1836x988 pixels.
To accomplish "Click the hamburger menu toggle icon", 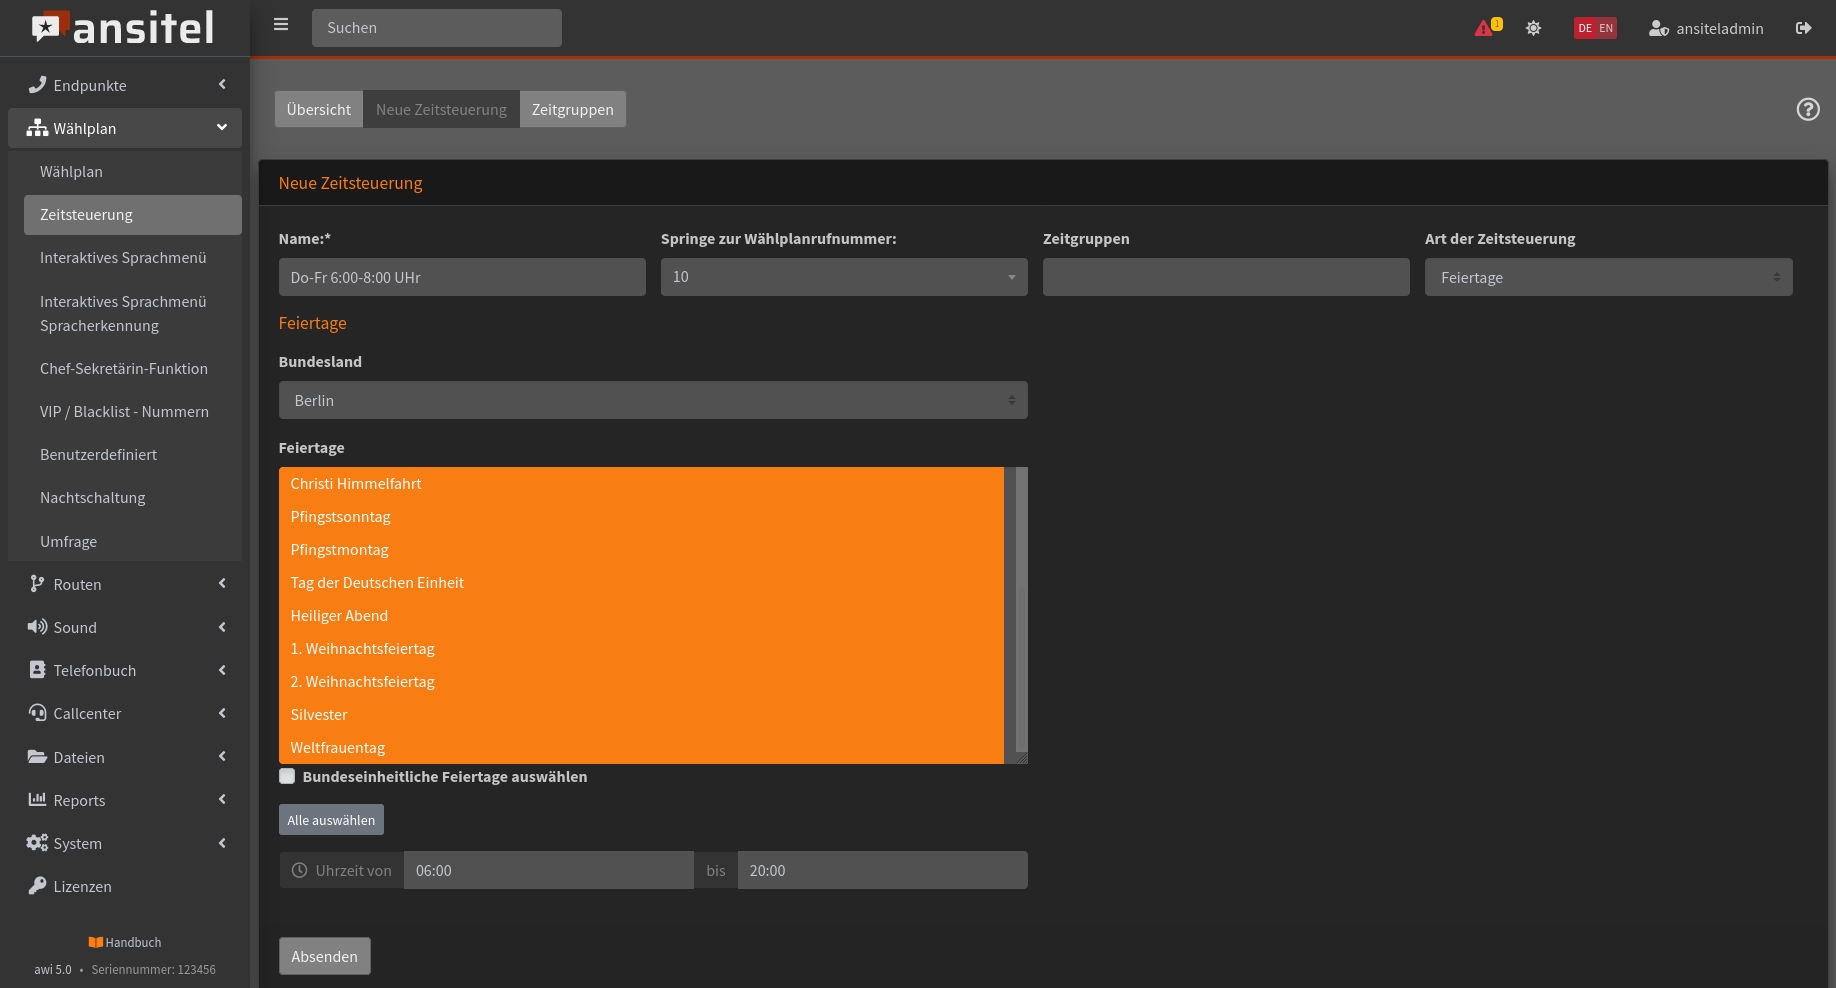I will pyautogui.click(x=281, y=25).
